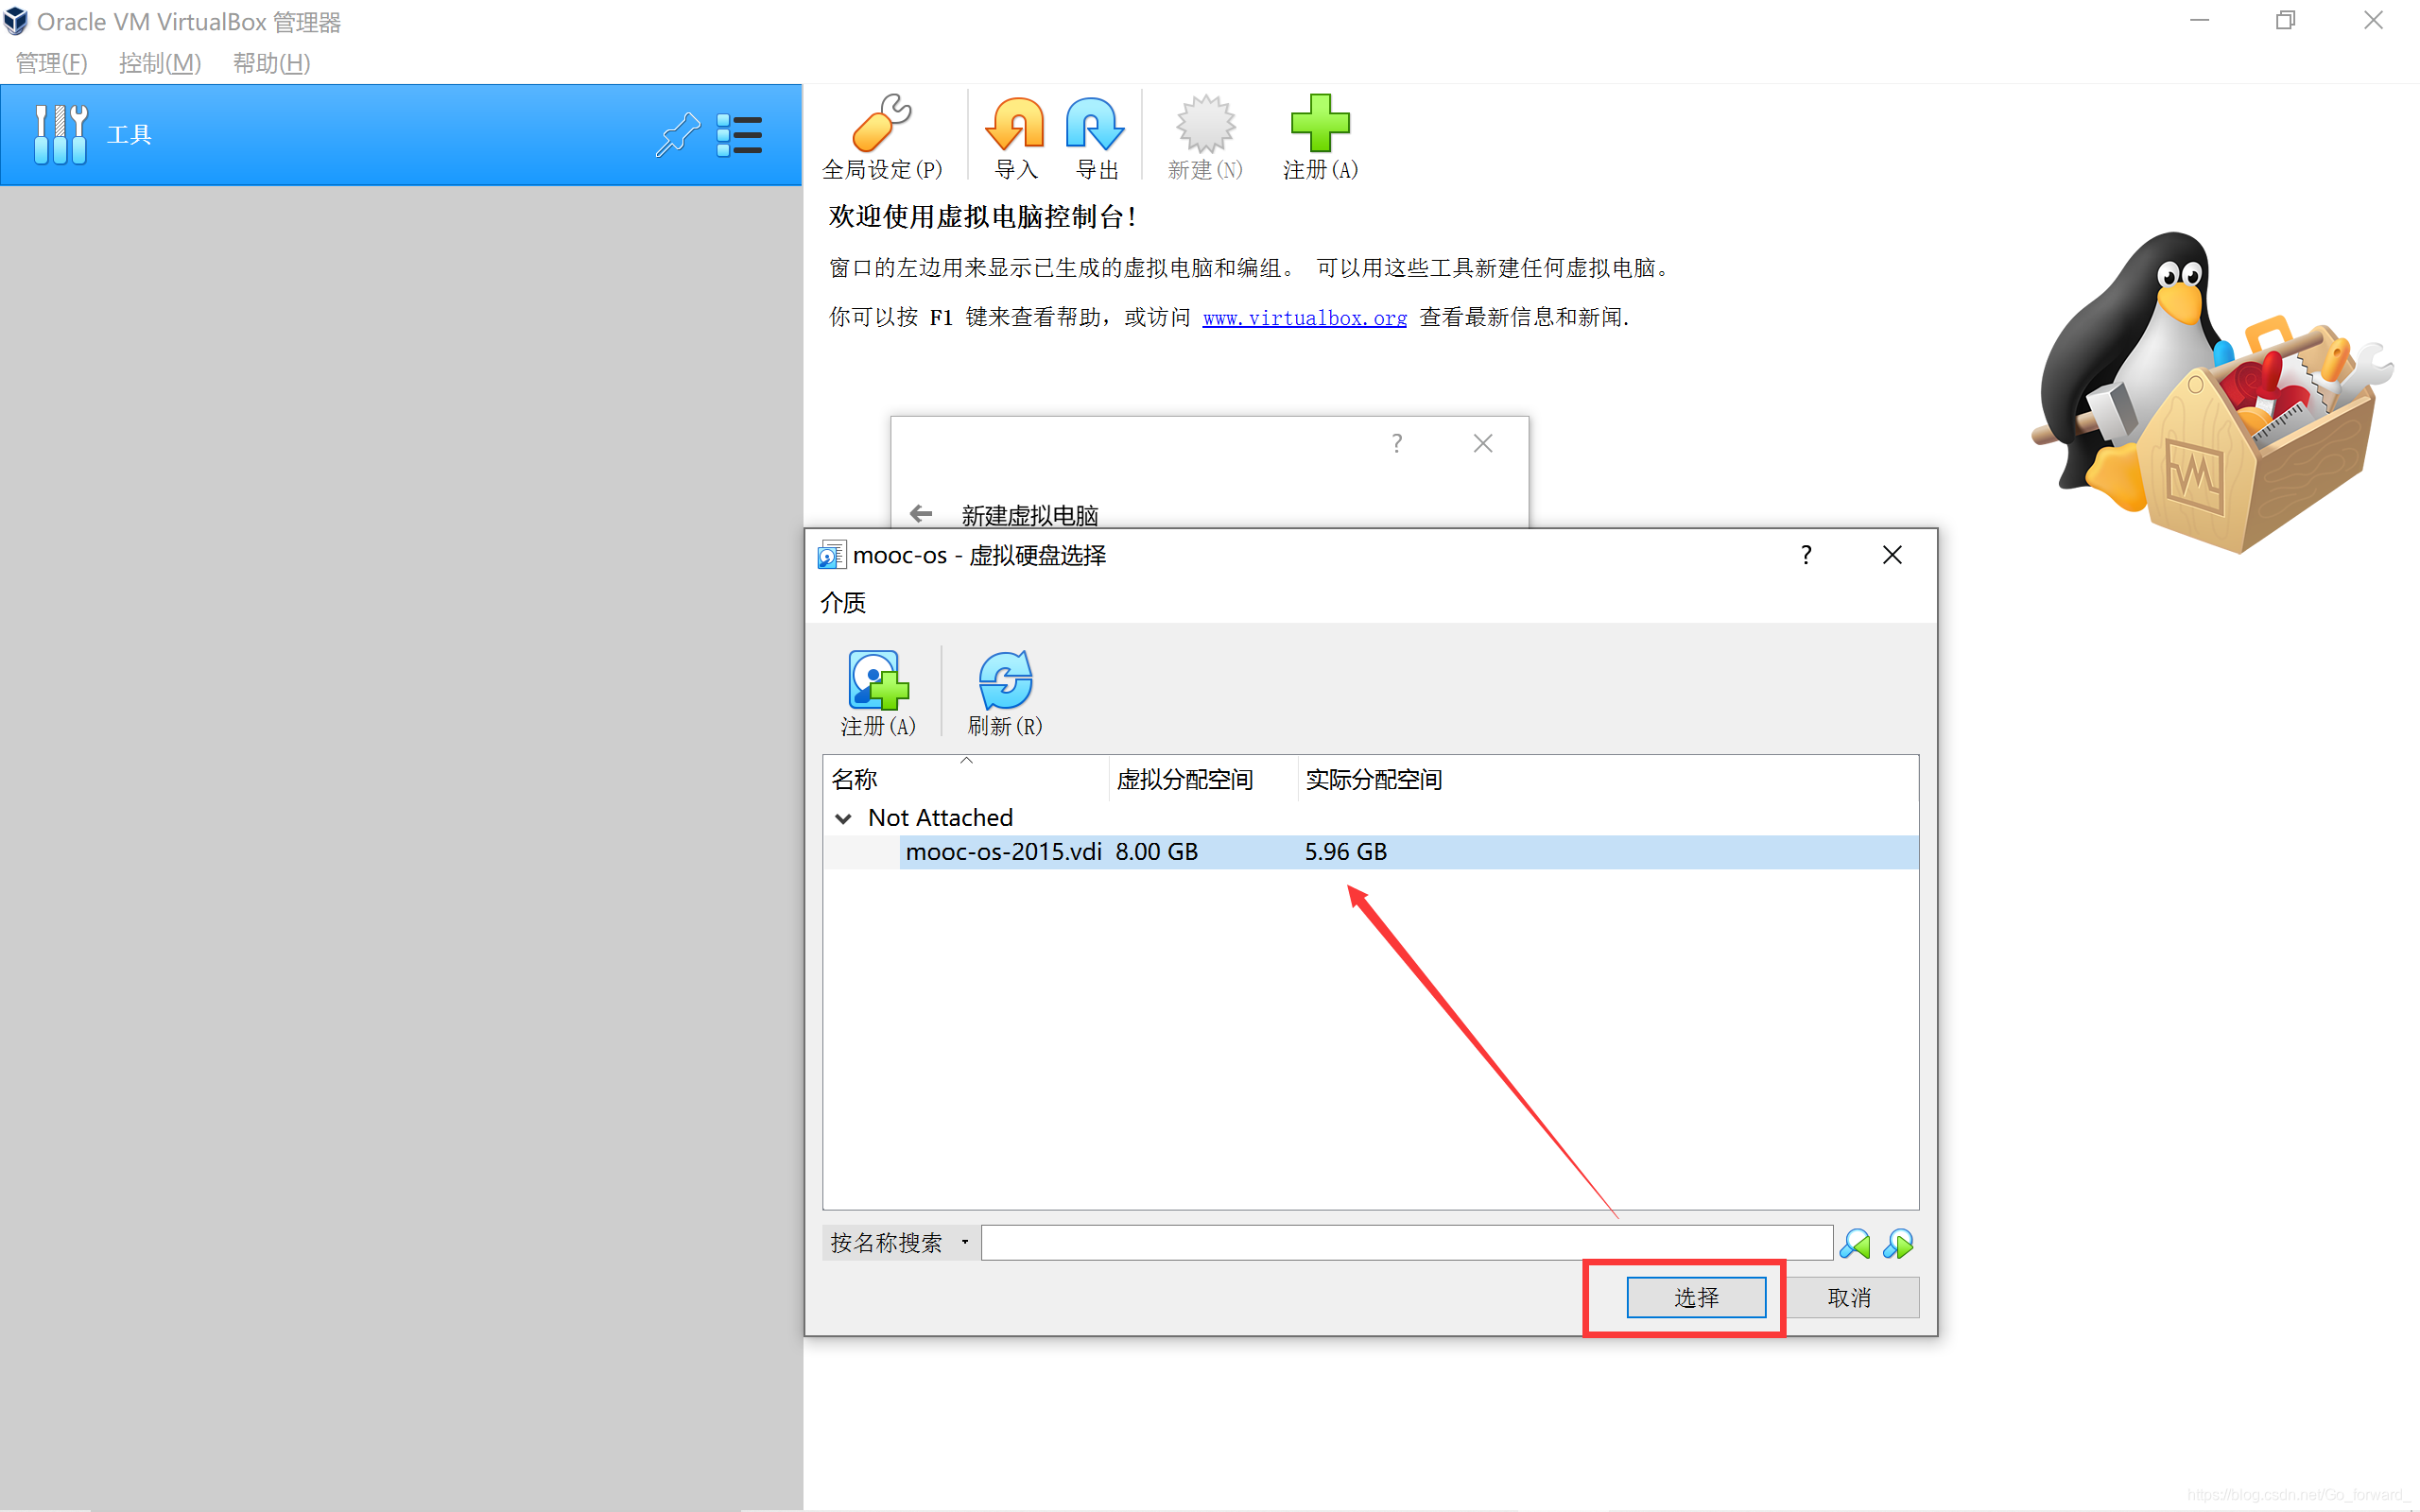Click the 5.96 GB actual size cell
This screenshot has height=1512, width=2420.
coord(1346,852)
